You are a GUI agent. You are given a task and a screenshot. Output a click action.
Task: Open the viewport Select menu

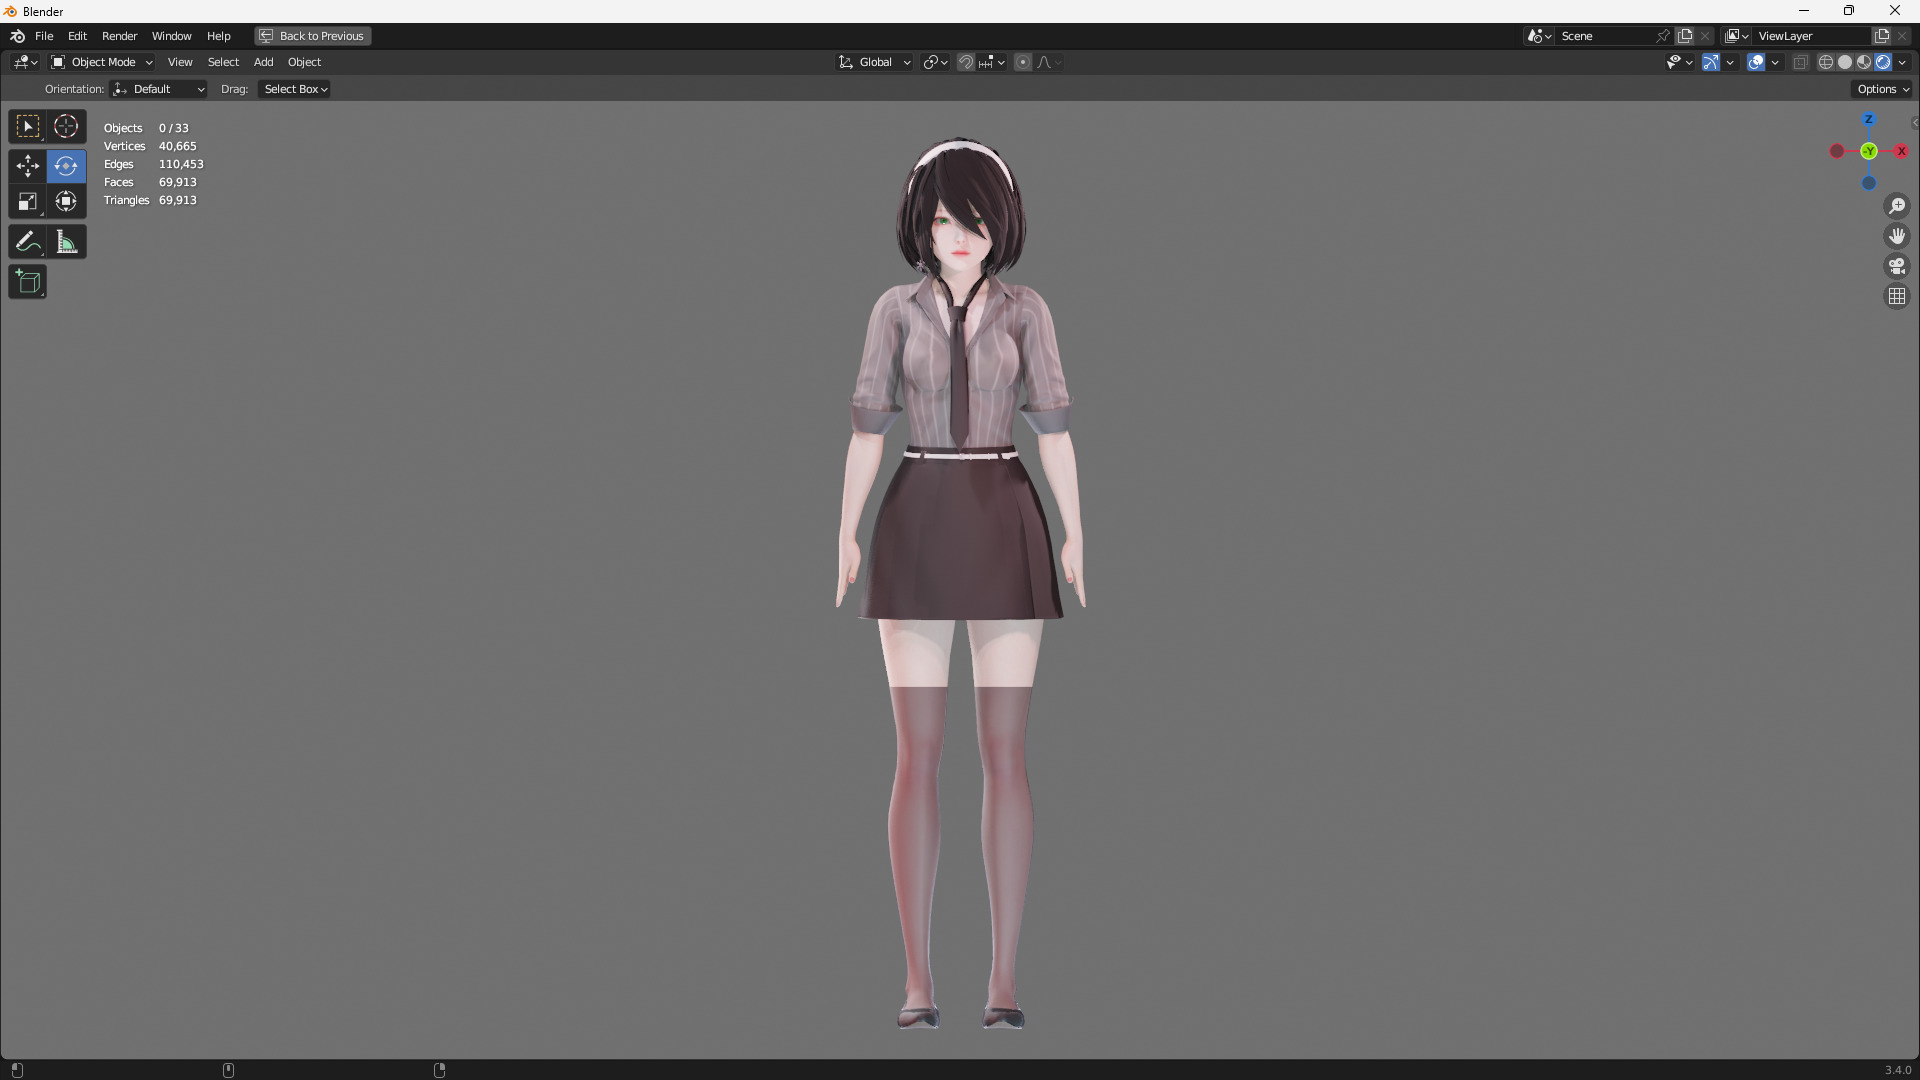(223, 62)
